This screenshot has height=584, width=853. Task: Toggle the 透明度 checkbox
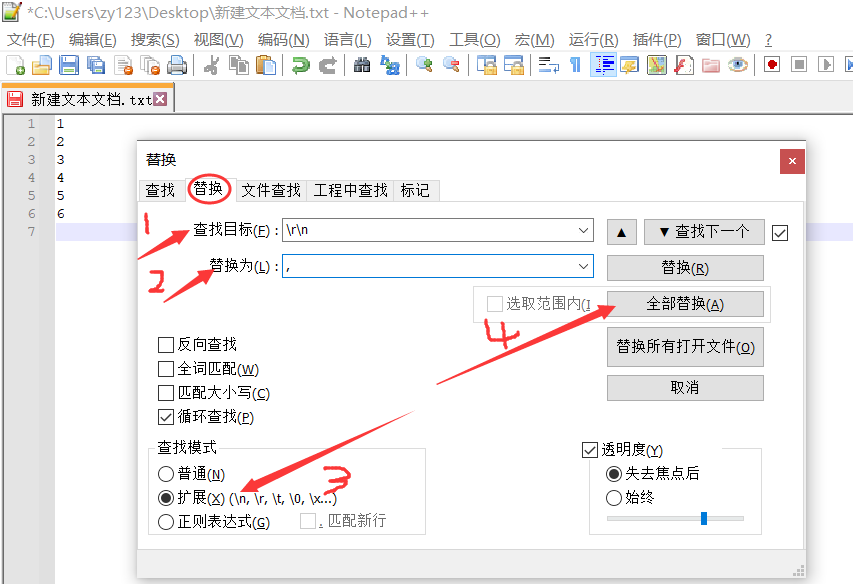click(x=590, y=450)
